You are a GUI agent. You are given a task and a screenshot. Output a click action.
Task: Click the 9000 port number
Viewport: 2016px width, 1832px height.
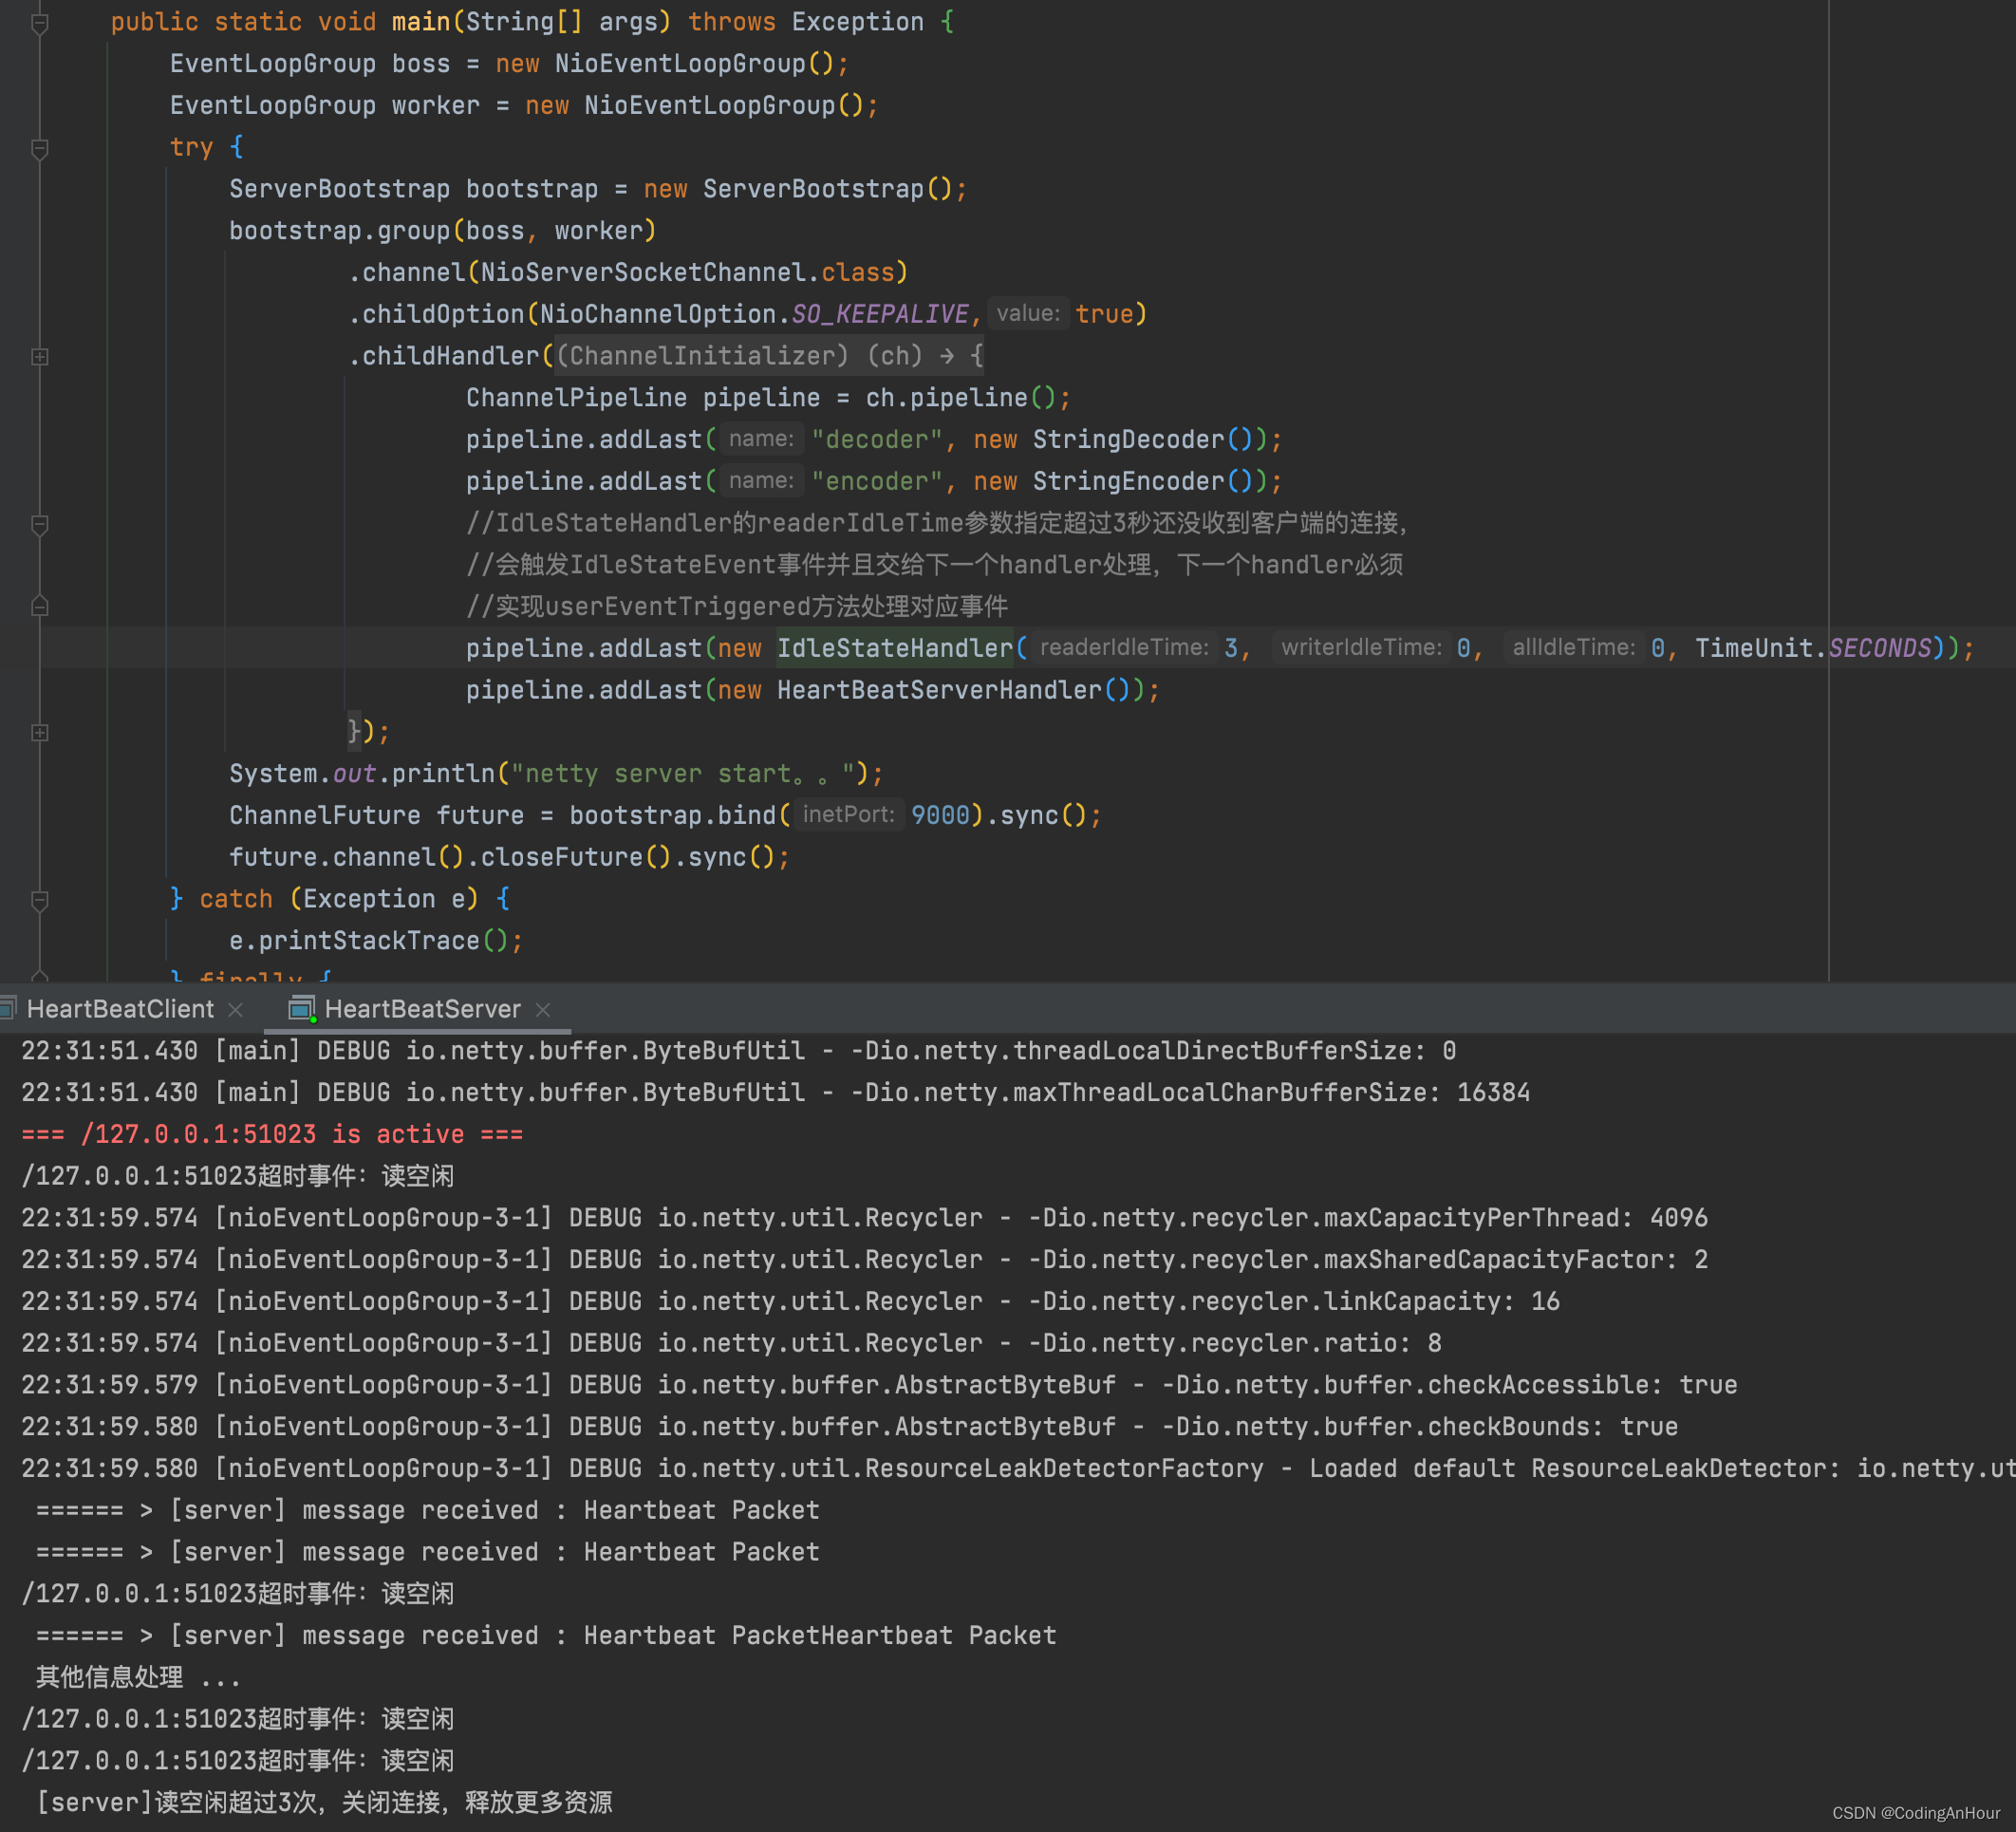pos(940,815)
